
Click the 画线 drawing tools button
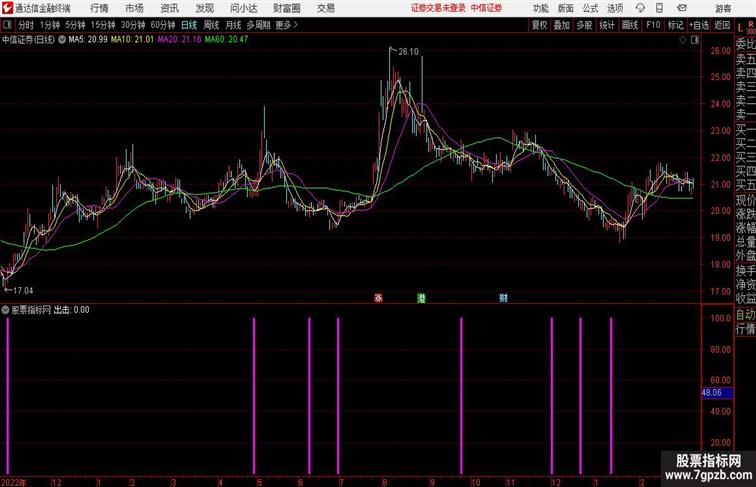tap(630, 25)
